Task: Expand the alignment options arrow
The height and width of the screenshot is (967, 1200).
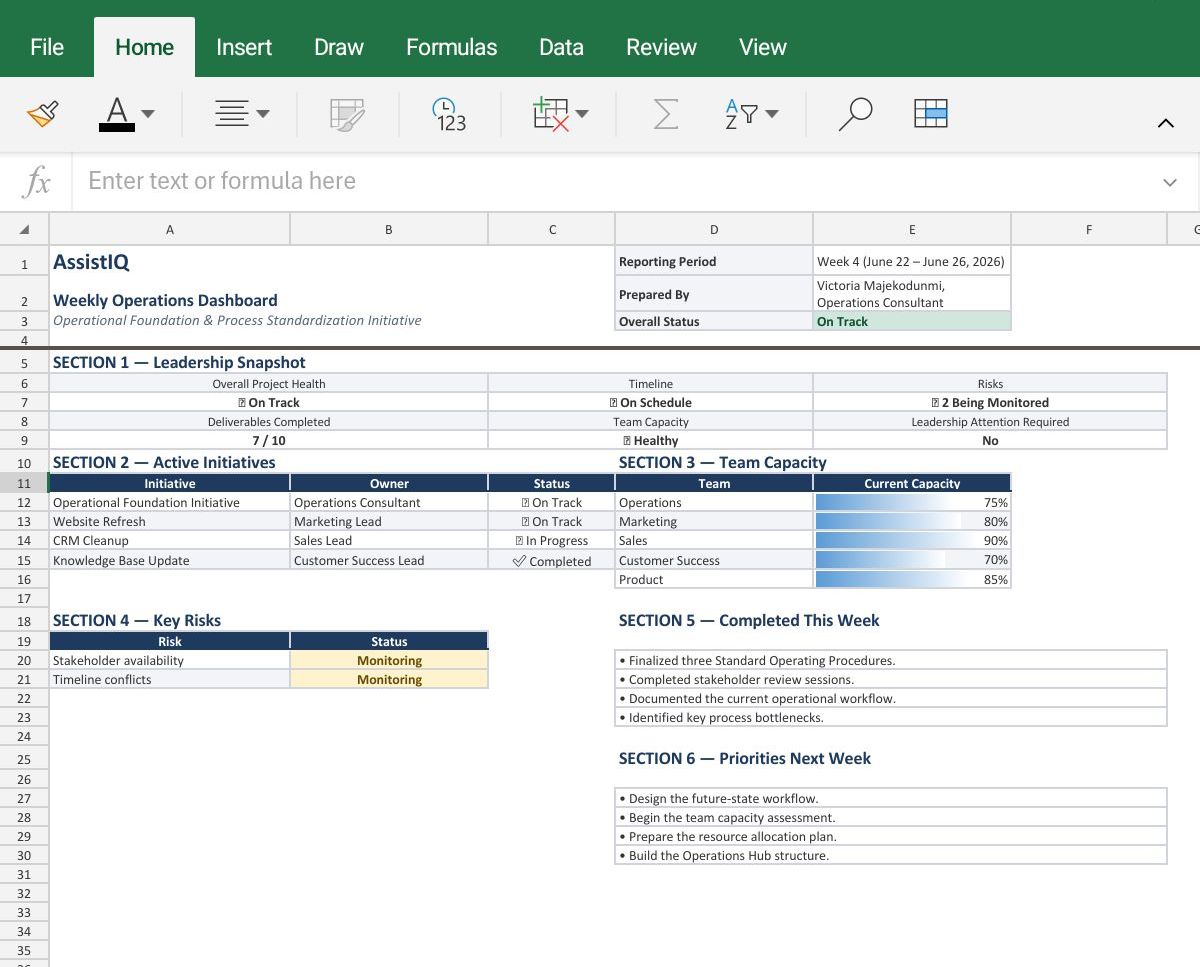Action: tap(263, 114)
